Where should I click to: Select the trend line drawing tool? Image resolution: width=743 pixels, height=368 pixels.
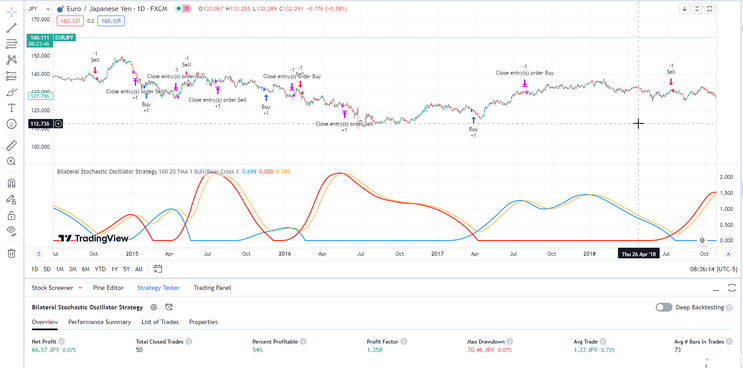tap(11, 28)
